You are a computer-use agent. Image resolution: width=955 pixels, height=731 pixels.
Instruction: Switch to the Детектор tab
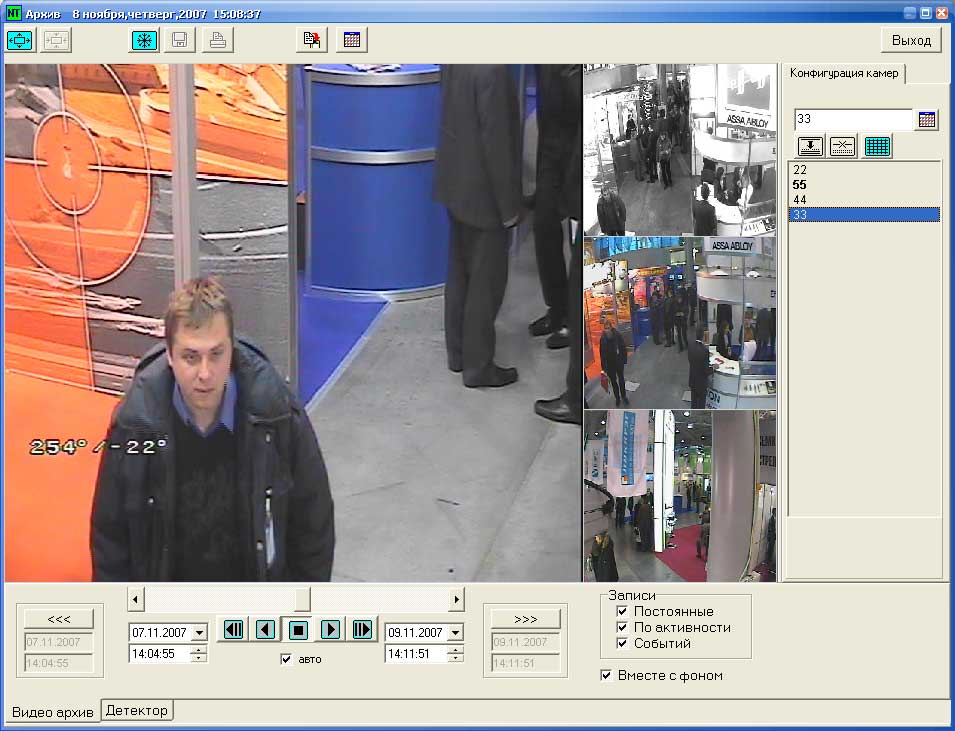point(138,710)
